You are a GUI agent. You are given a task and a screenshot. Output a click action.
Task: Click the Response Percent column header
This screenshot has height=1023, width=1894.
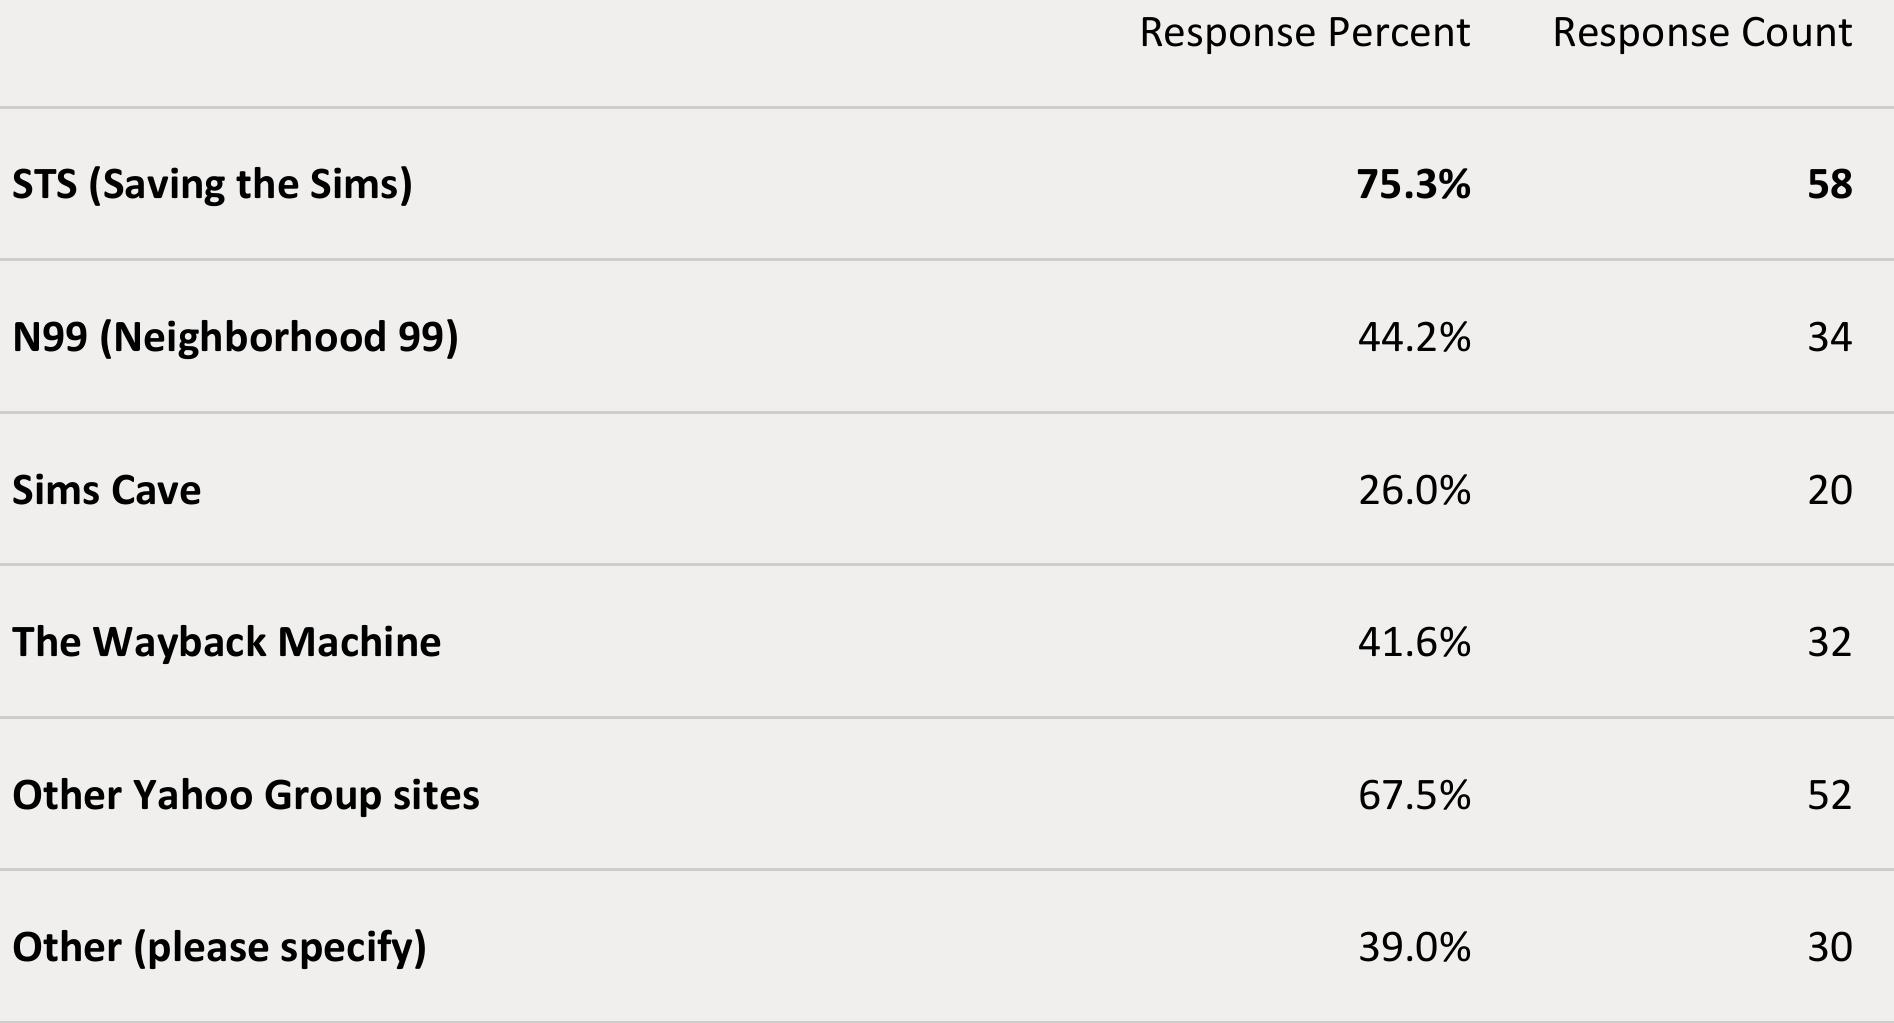[1304, 33]
